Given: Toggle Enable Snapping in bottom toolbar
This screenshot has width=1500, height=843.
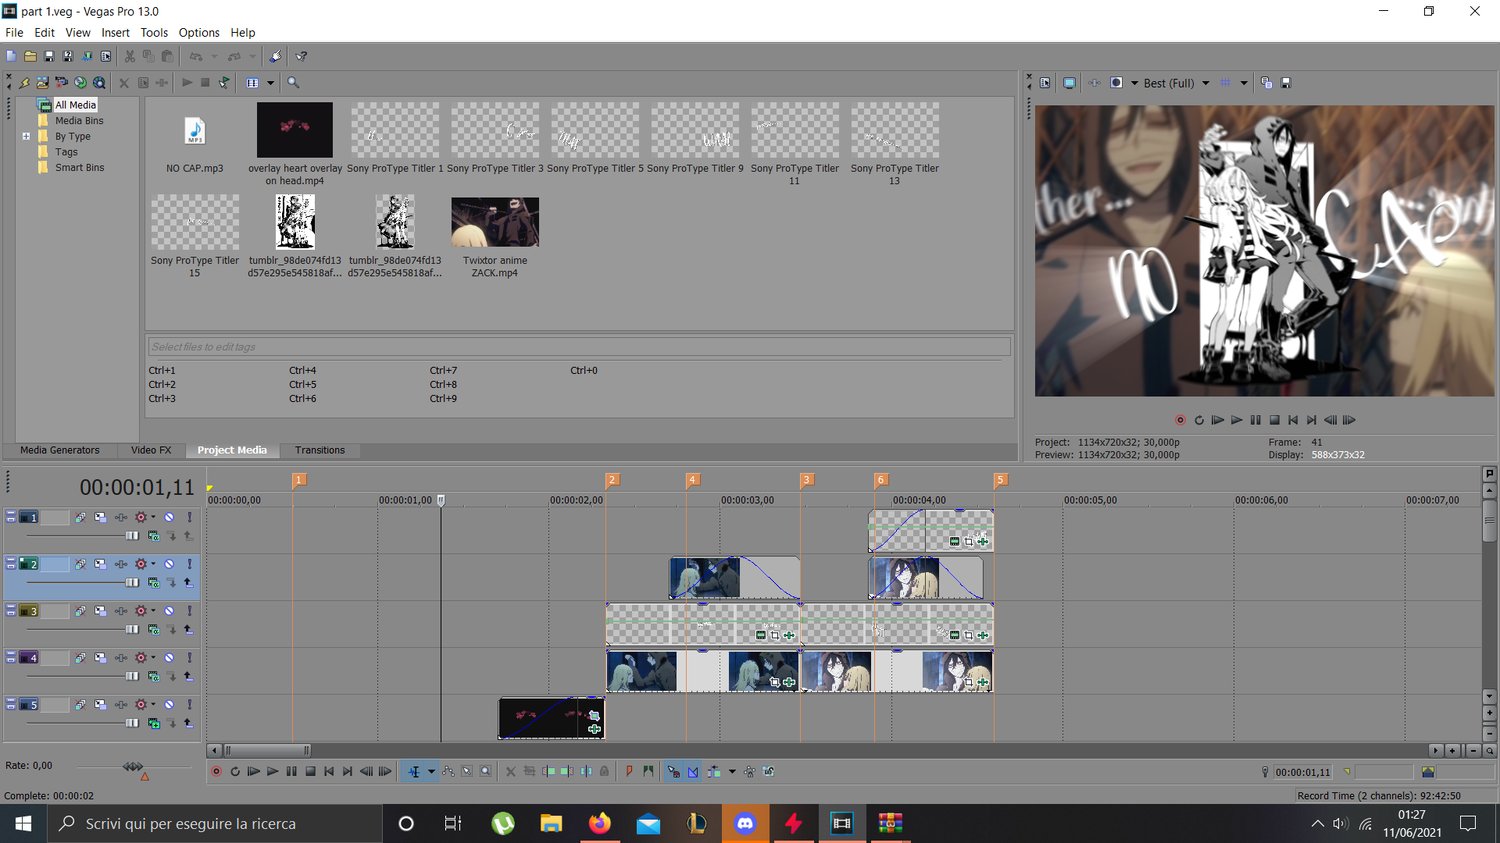Looking at the screenshot, I should (x=673, y=771).
